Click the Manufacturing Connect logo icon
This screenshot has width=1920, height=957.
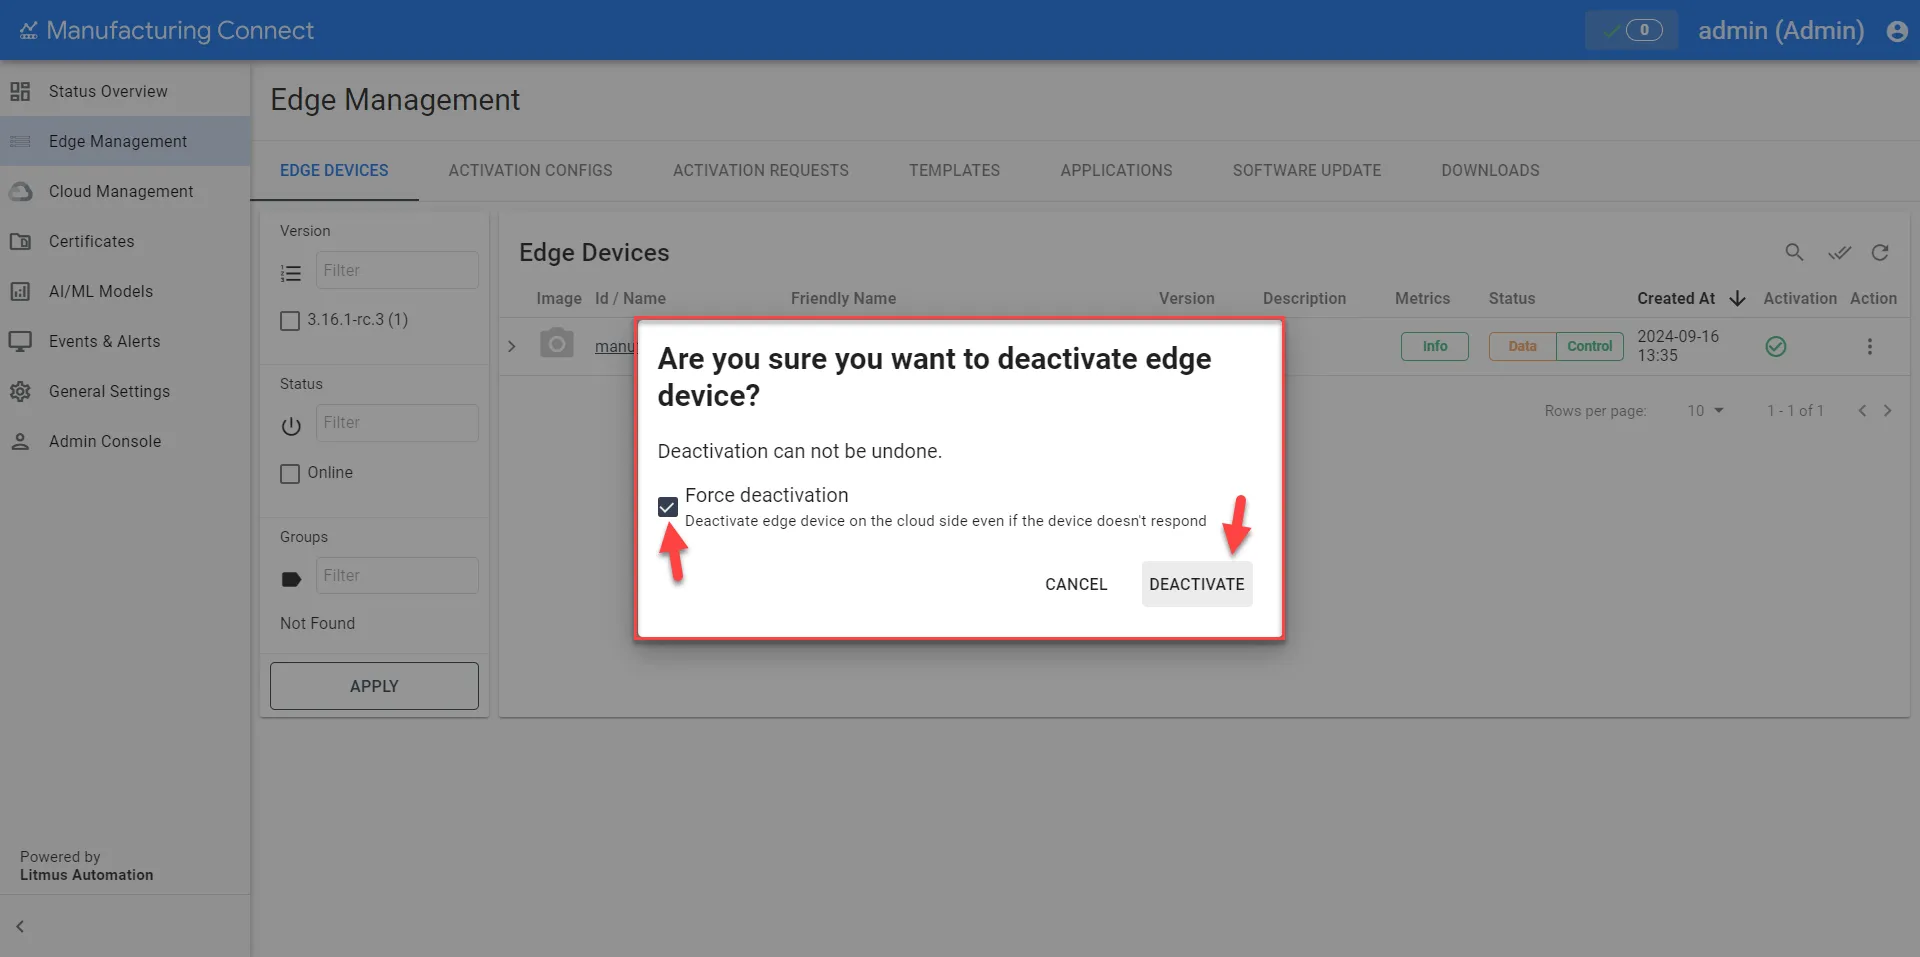pyautogui.click(x=28, y=31)
